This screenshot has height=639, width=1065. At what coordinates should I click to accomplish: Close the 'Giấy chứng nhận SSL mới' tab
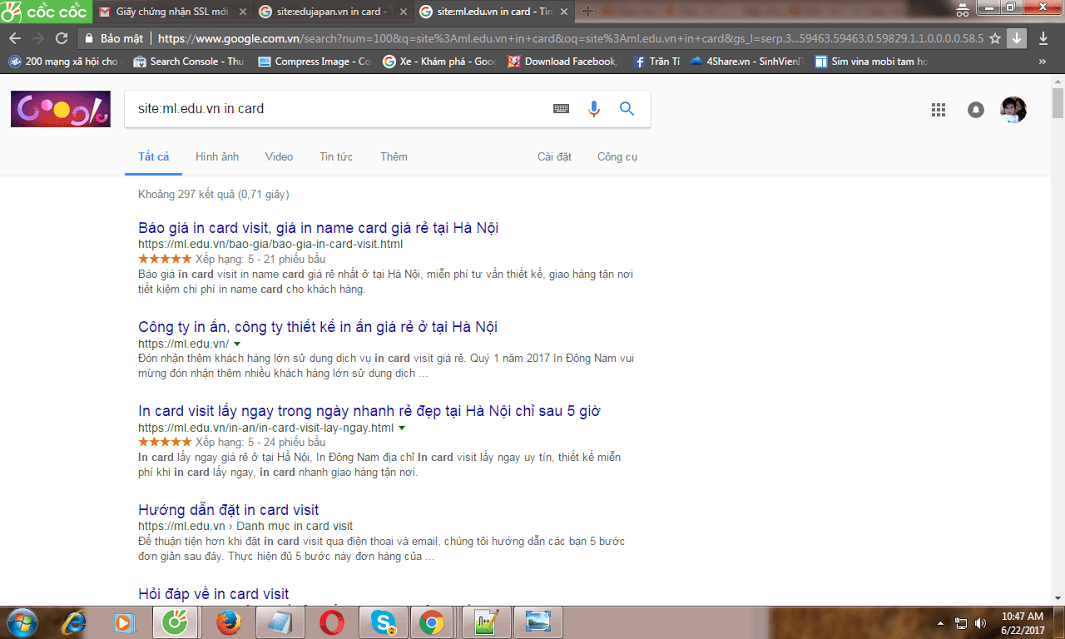tap(243, 12)
